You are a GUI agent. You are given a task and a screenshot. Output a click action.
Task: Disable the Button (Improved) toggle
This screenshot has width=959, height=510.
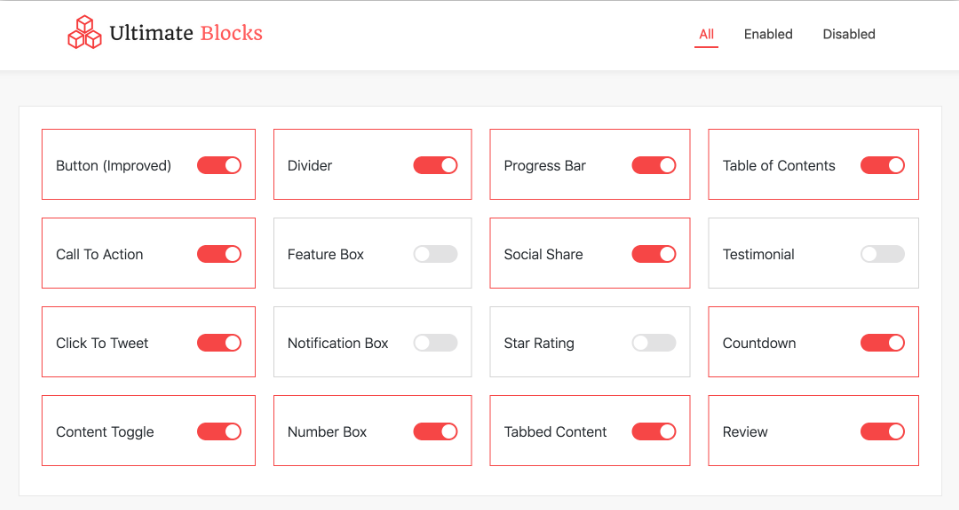219,165
